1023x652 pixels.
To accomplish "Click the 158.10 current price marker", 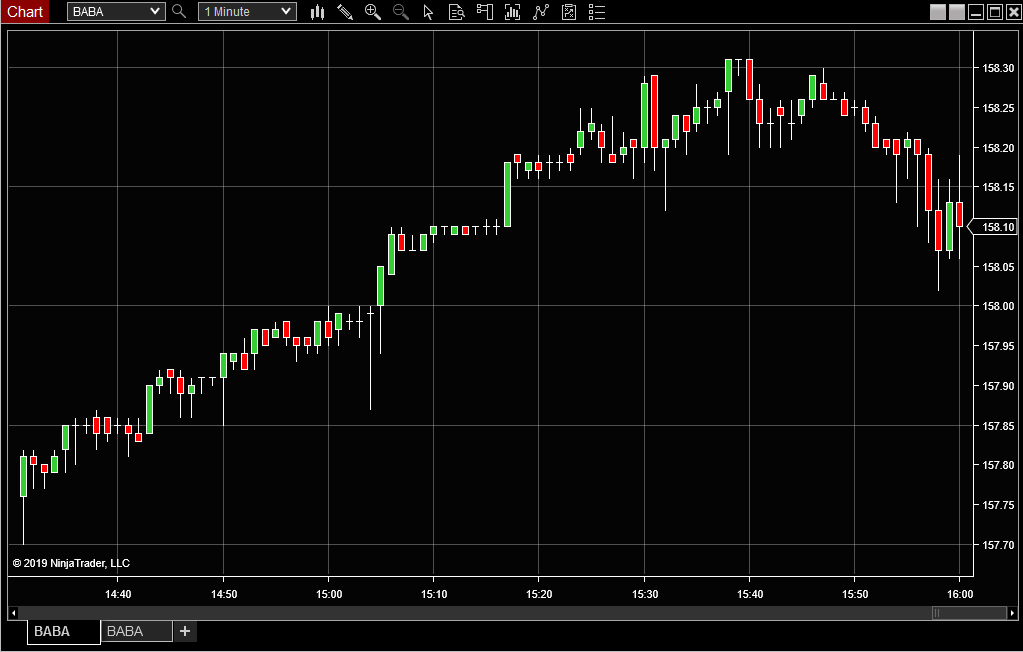I will (x=992, y=227).
